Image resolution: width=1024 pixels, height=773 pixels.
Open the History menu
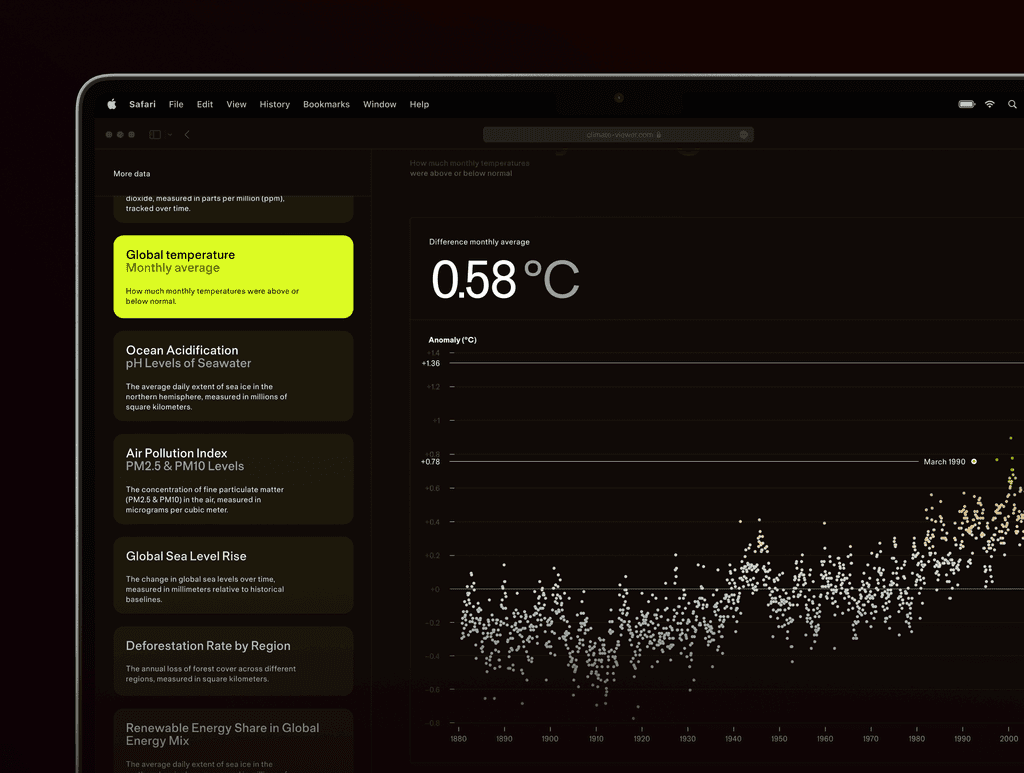[274, 104]
